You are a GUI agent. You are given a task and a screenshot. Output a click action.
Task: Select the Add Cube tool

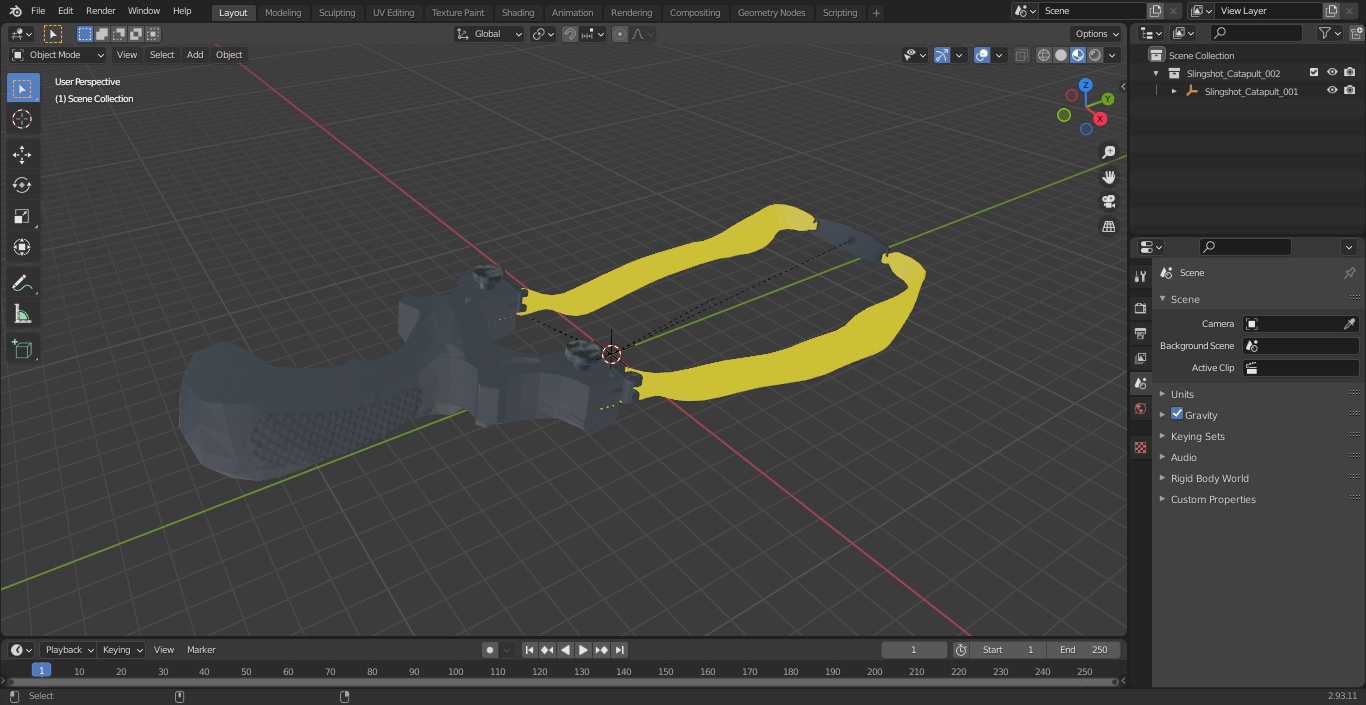(x=22, y=350)
